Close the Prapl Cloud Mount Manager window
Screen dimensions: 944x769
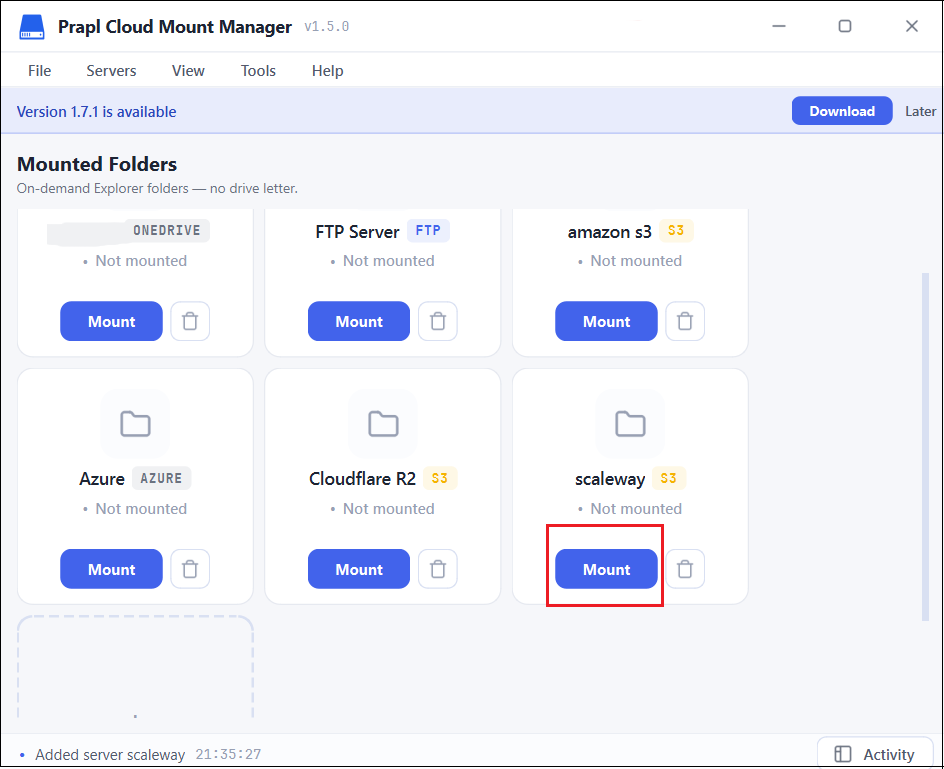(x=912, y=26)
